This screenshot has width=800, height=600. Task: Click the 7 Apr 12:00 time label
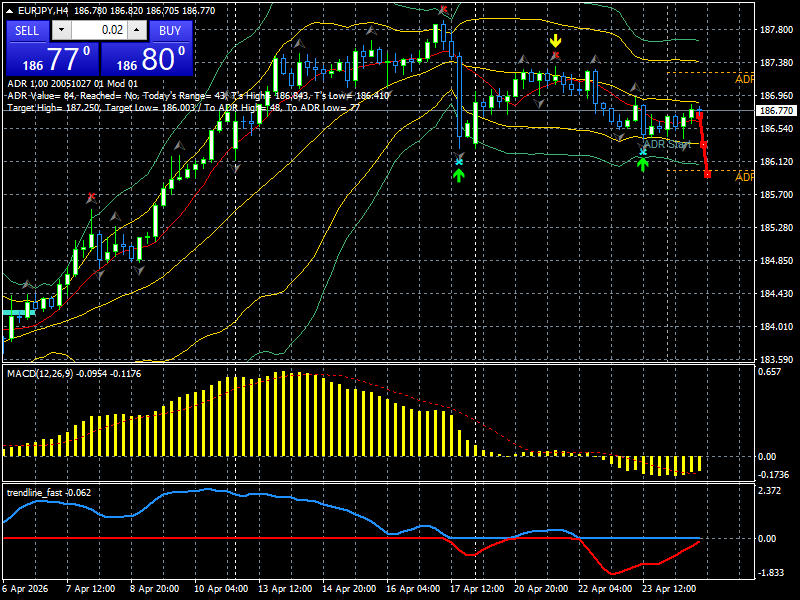[91, 589]
